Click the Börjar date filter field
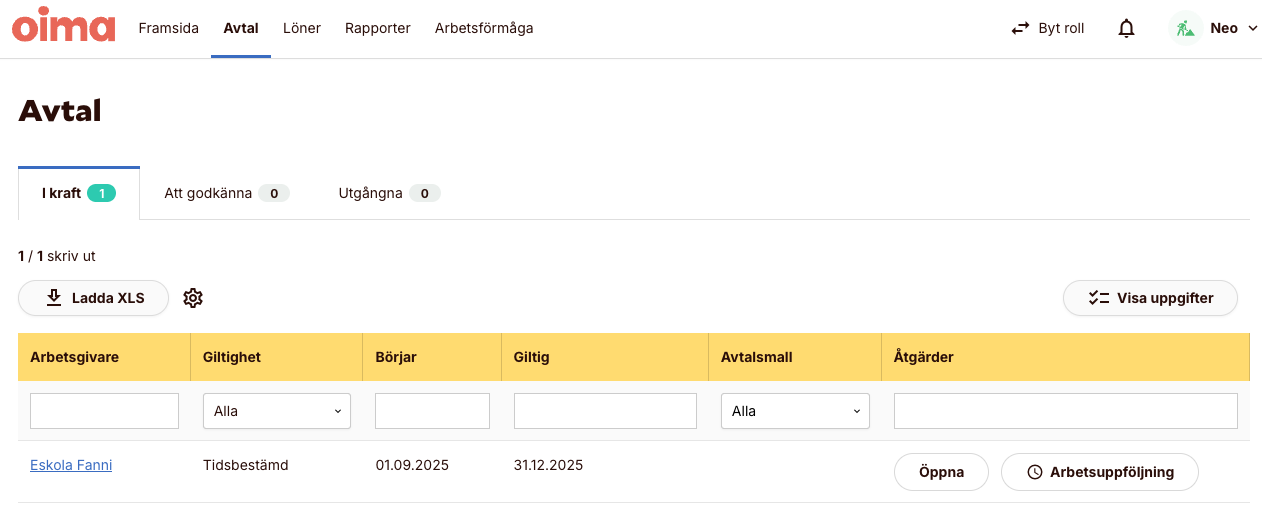This screenshot has width=1262, height=511. click(x=432, y=411)
